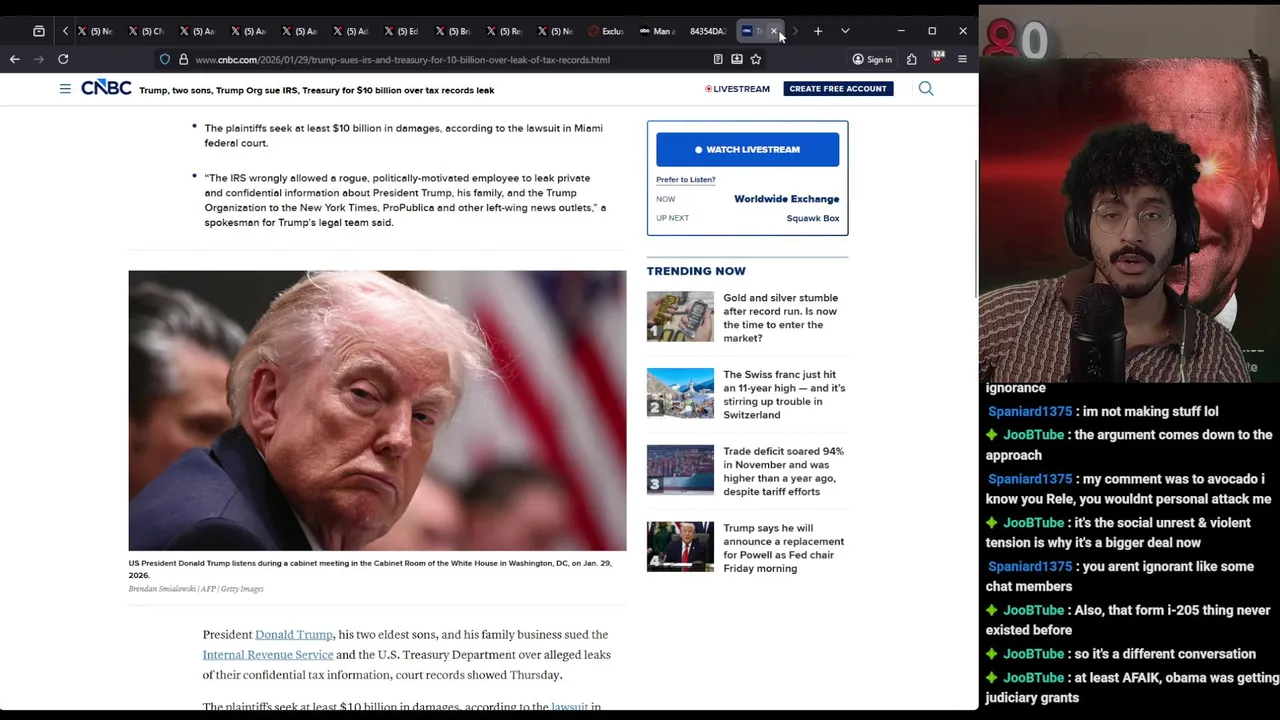
Task: Close the active CNBC tab
Action: [x=774, y=31]
